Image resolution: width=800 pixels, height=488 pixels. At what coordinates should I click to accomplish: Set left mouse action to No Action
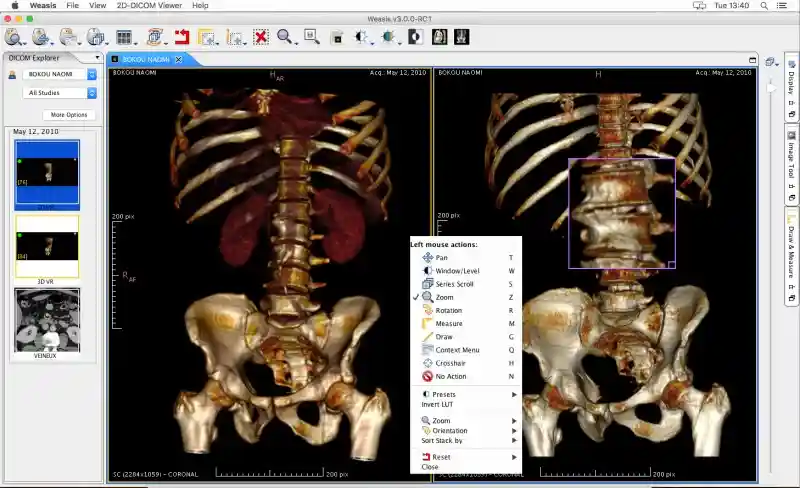452,376
